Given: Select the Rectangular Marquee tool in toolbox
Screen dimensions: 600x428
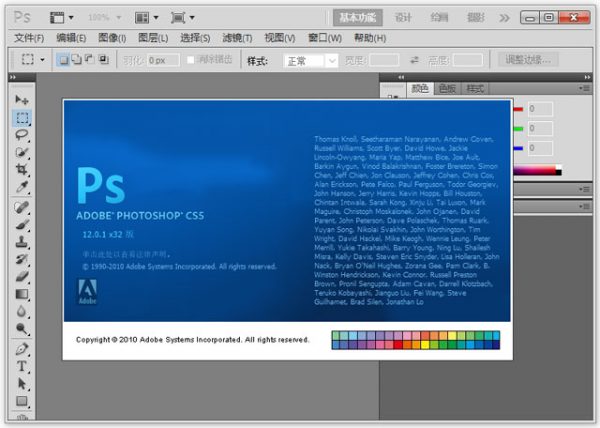Looking at the screenshot, I should click(22, 117).
